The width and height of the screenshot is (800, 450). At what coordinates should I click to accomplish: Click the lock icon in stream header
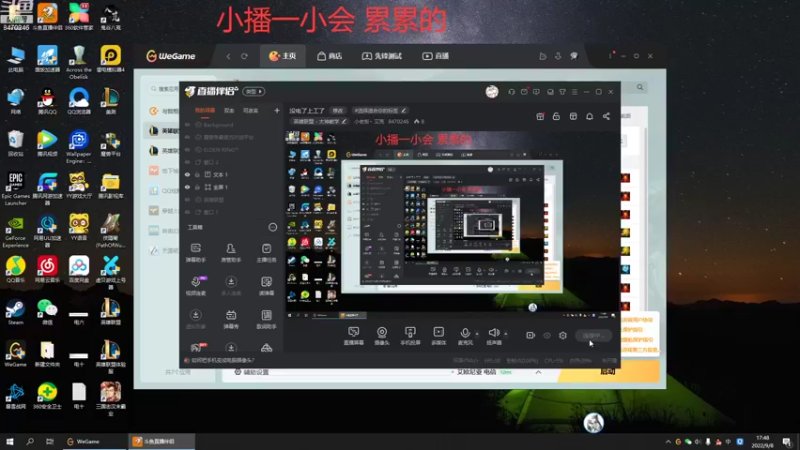coord(556,116)
